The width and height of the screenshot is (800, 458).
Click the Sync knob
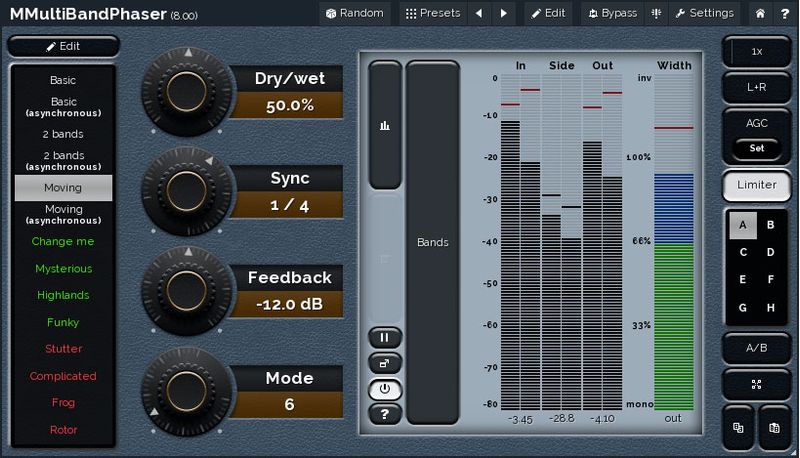[187, 191]
